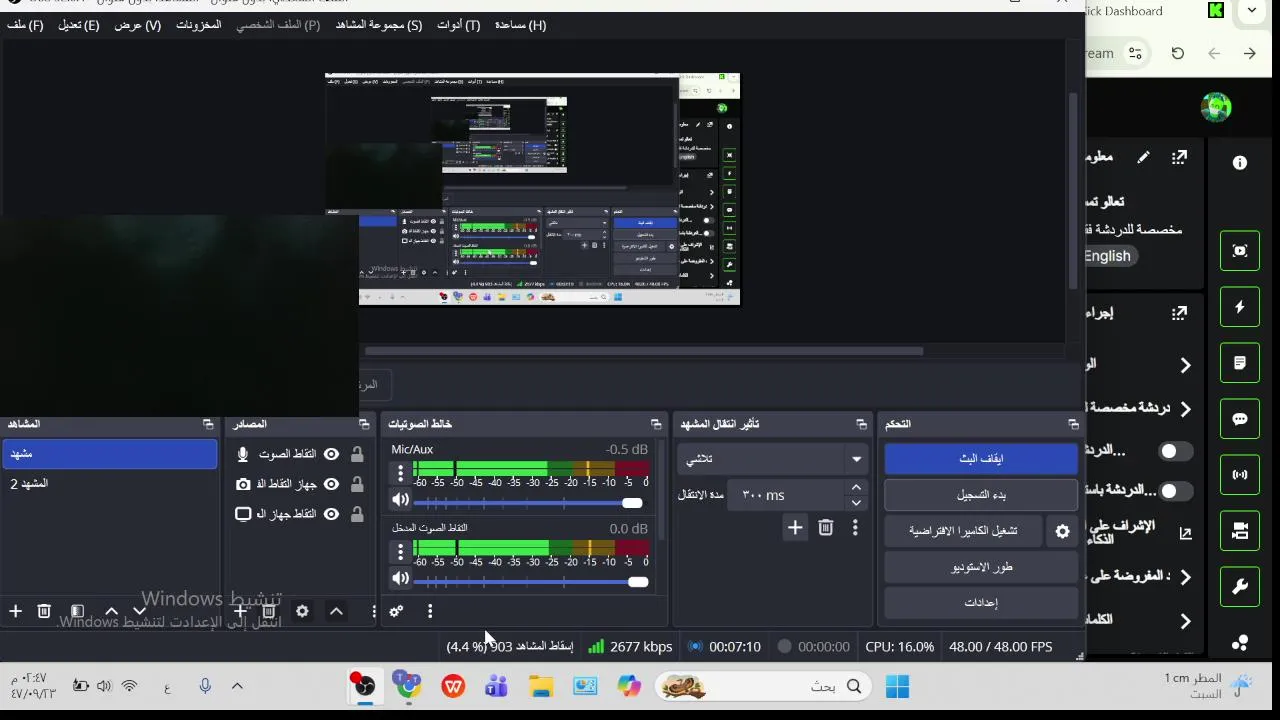The image size is (1280, 720).
Task: Start recording with بدء التسجيل button
Action: (981, 495)
